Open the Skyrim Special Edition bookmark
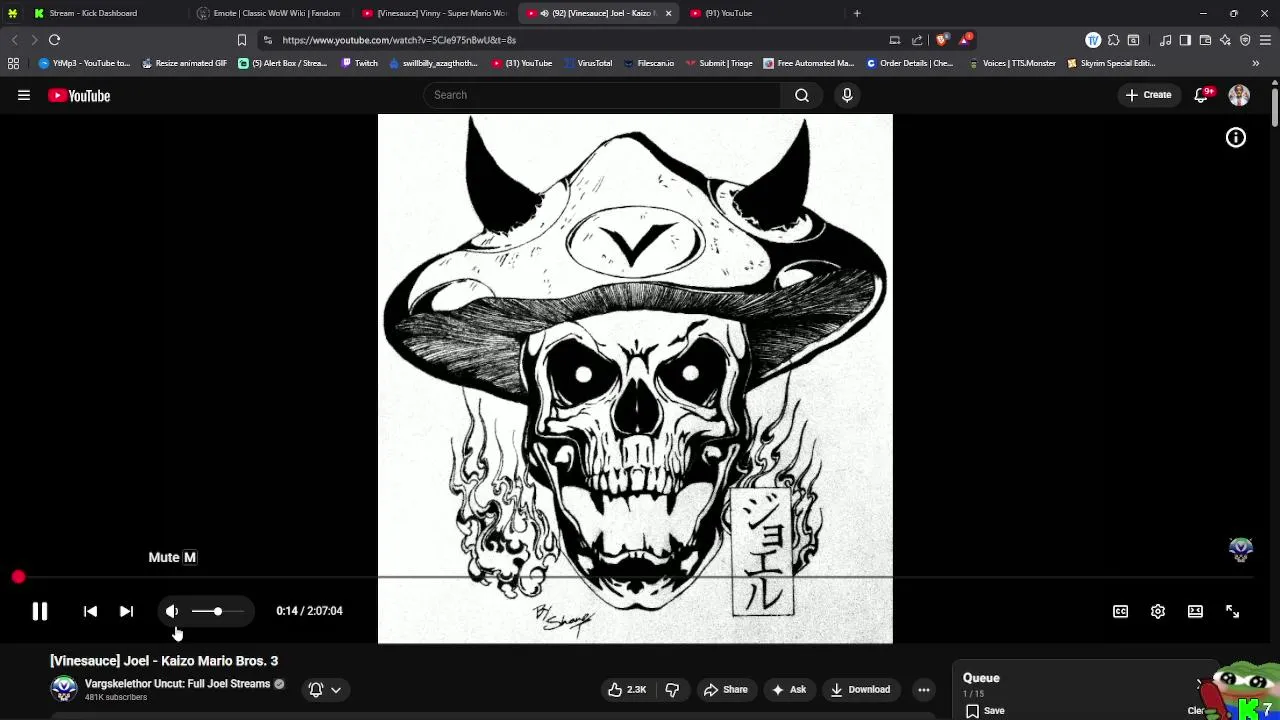1280x720 pixels. (1111, 63)
